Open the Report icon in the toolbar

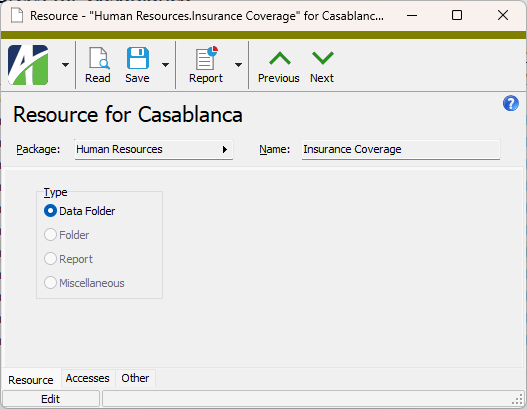tap(206, 58)
